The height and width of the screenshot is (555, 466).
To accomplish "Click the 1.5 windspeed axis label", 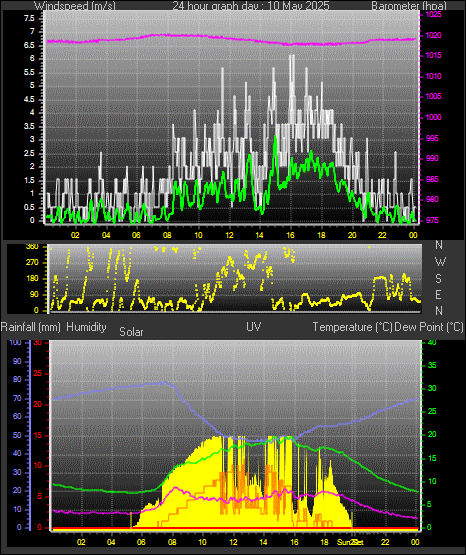I will click(x=29, y=181).
